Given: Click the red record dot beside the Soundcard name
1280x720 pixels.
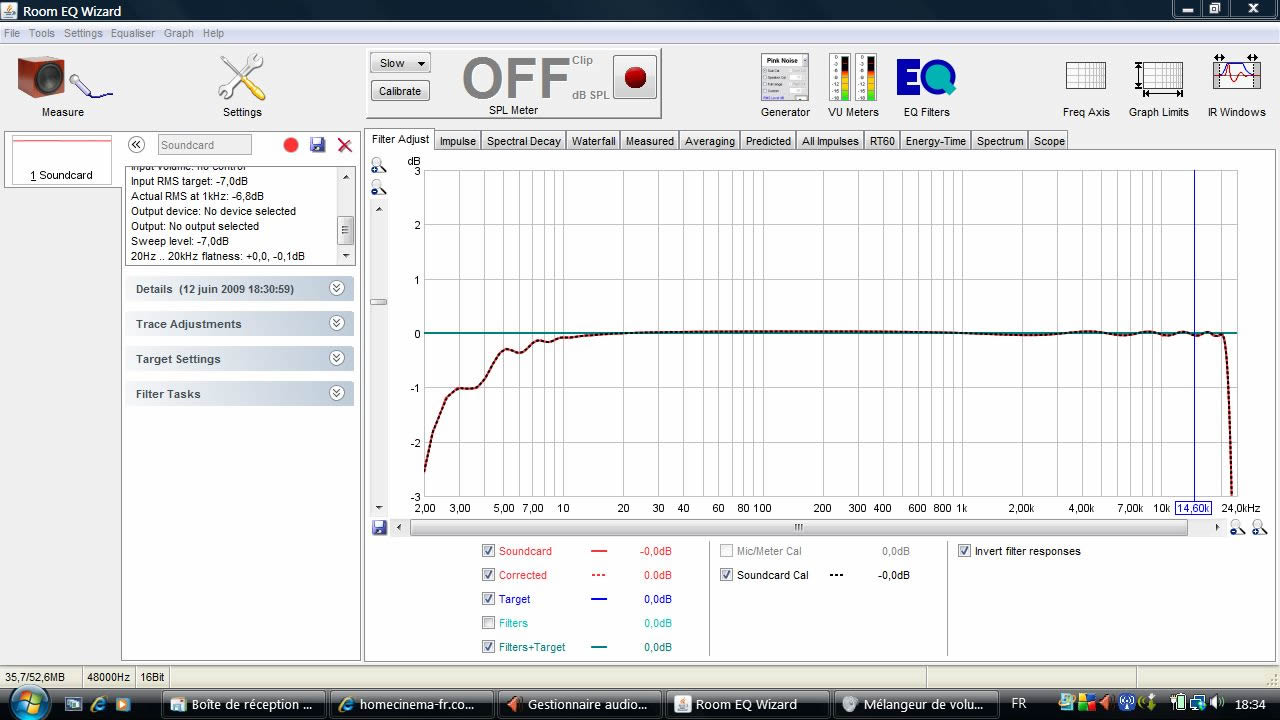Looking at the screenshot, I should tap(291, 145).
